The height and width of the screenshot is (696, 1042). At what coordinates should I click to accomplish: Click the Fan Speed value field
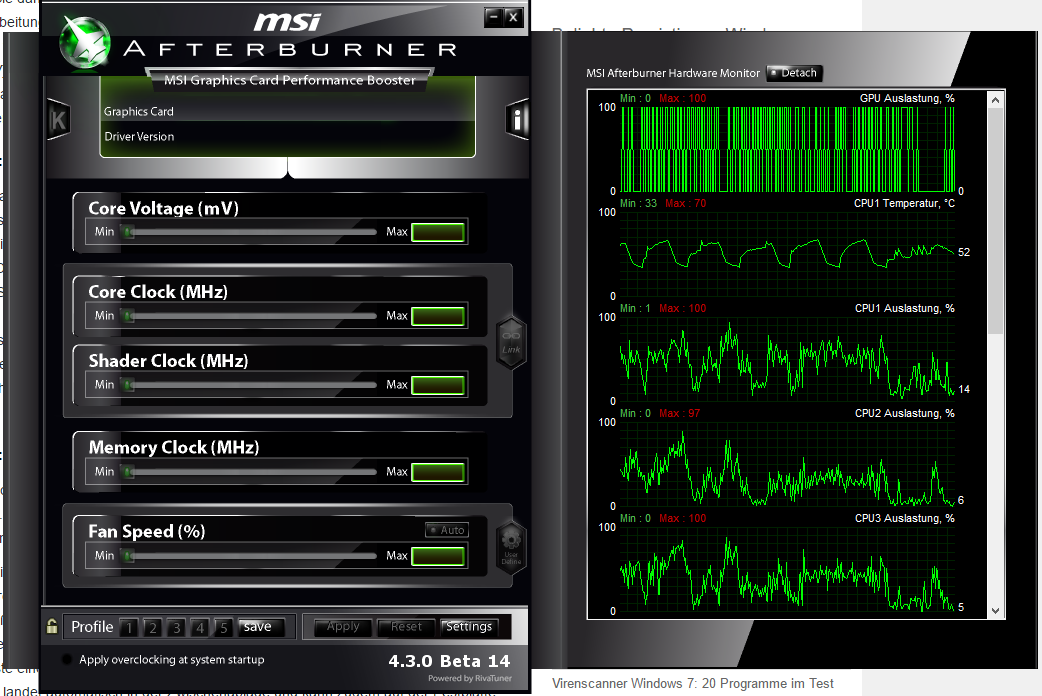pyautogui.click(x=438, y=556)
